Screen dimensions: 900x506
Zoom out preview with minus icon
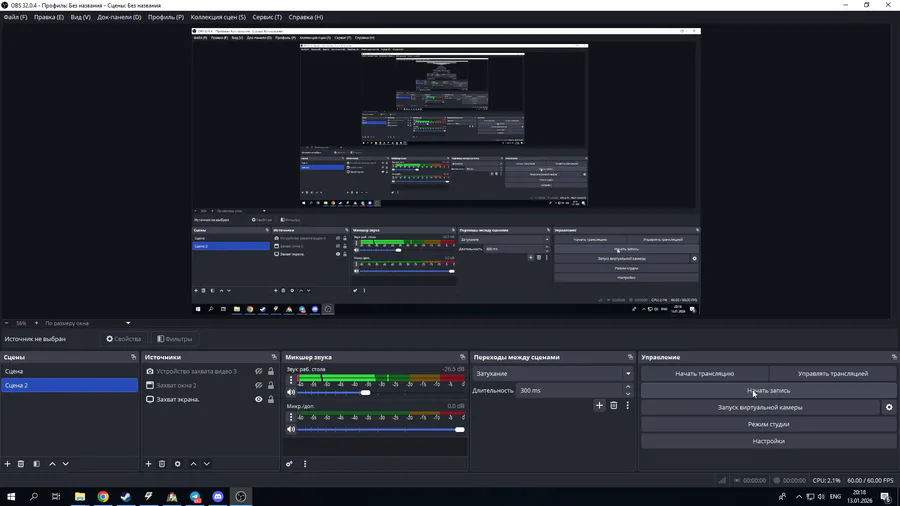[7, 323]
